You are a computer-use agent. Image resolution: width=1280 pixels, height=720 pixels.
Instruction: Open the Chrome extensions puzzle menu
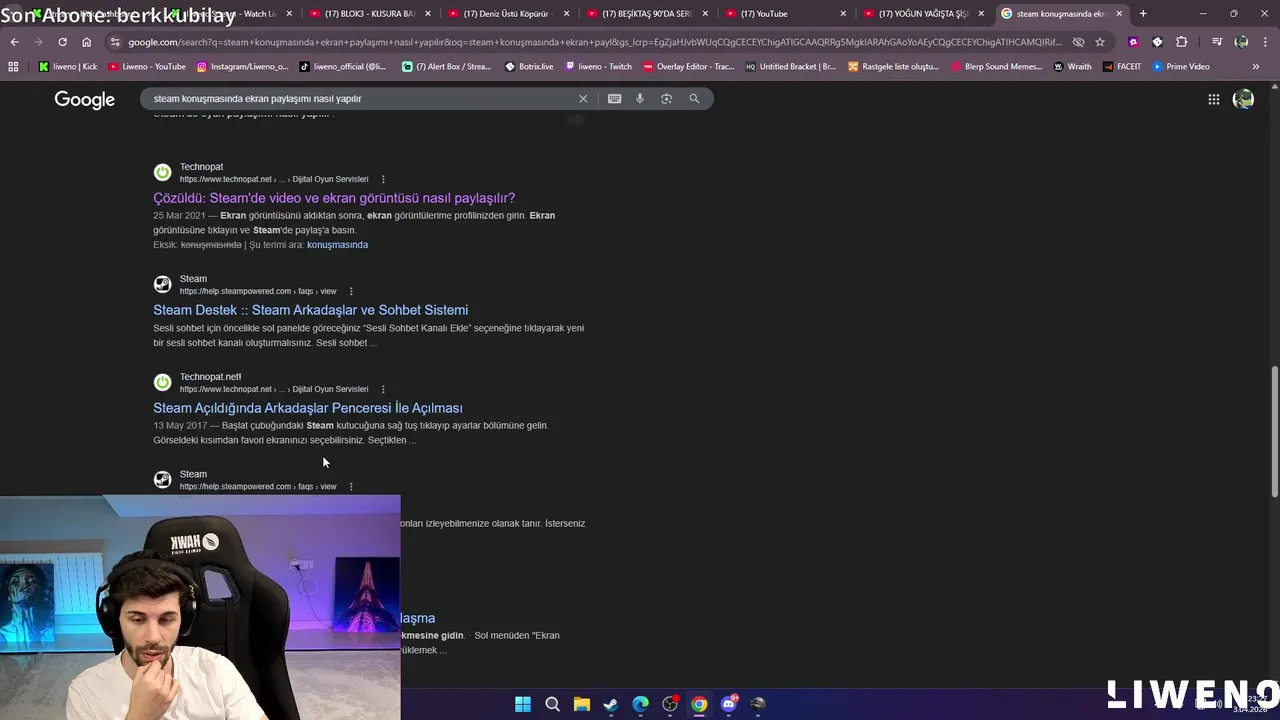(1181, 42)
